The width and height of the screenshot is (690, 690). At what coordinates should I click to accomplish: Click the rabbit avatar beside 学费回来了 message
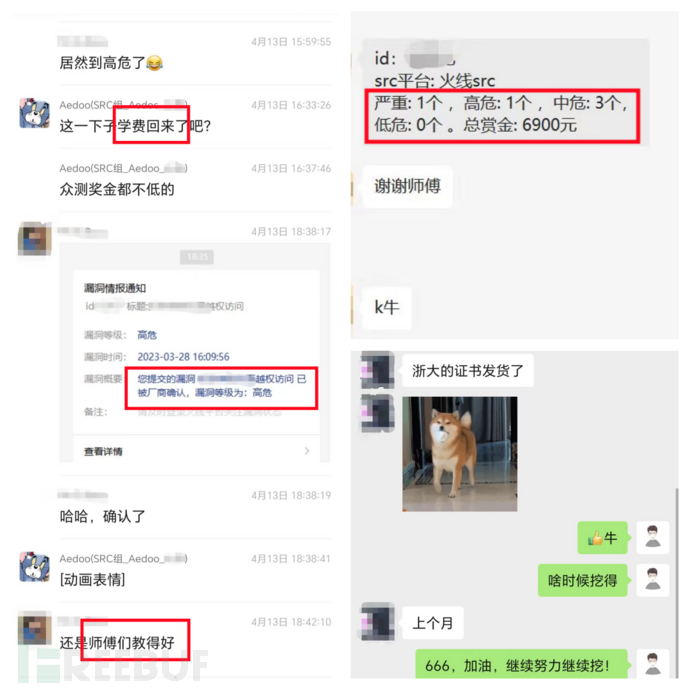(34, 113)
